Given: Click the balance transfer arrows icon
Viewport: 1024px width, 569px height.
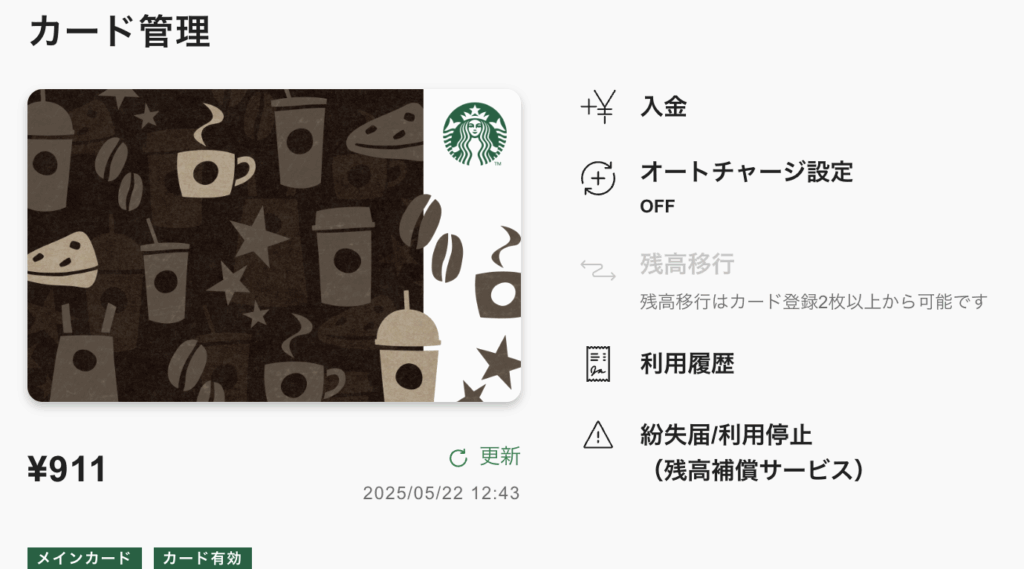Looking at the screenshot, I should click(598, 269).
